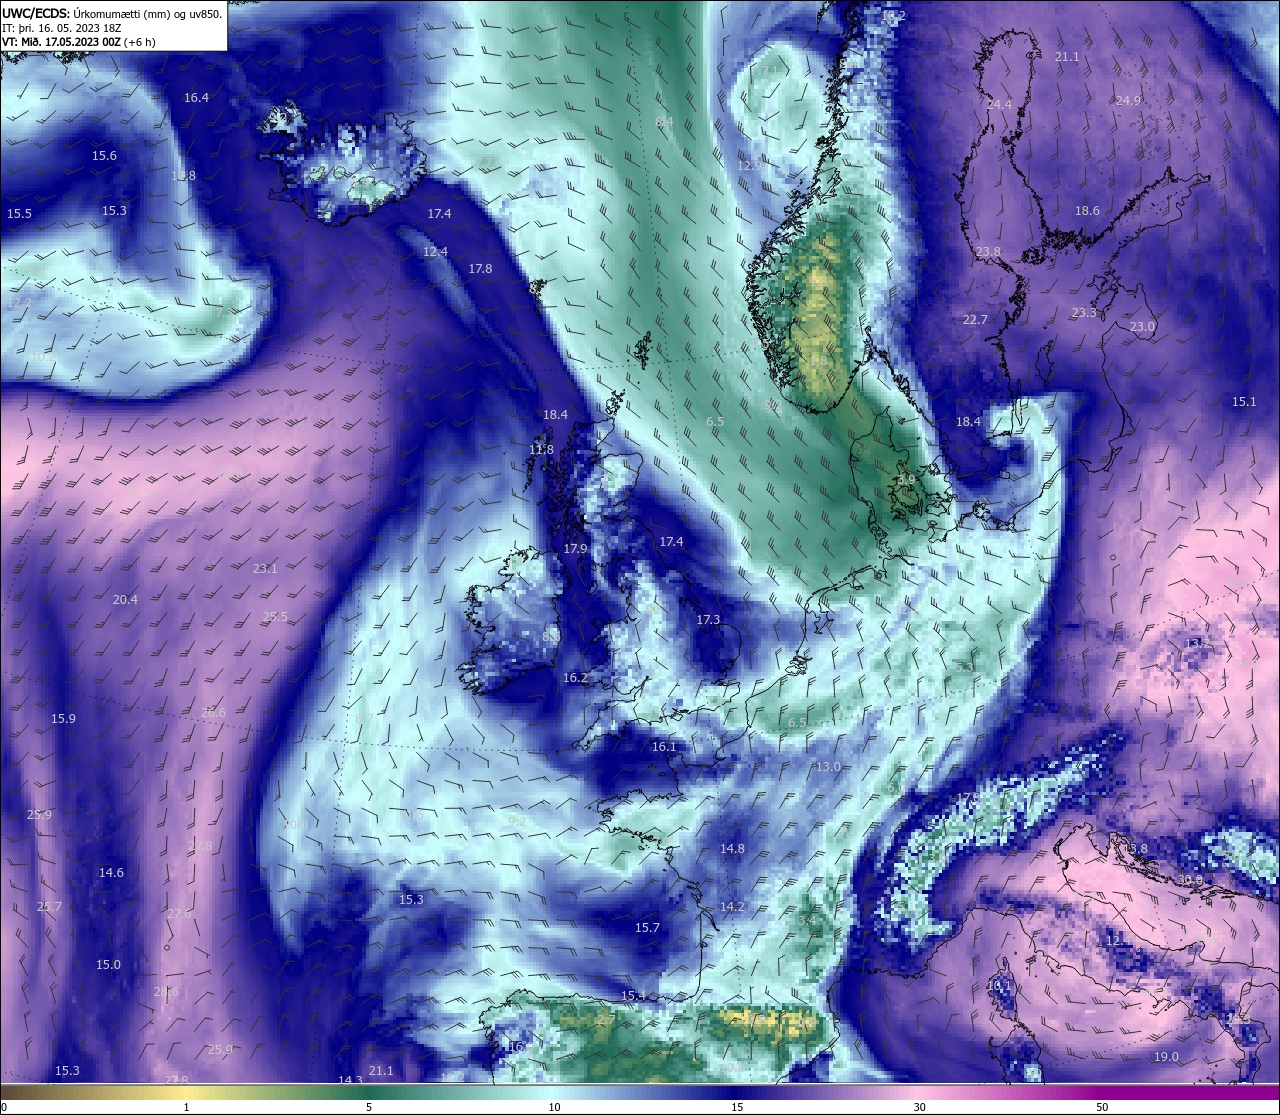Click the 12.4 value label
Viewport: 1280px width, 1115px height.
coord(435,252)
